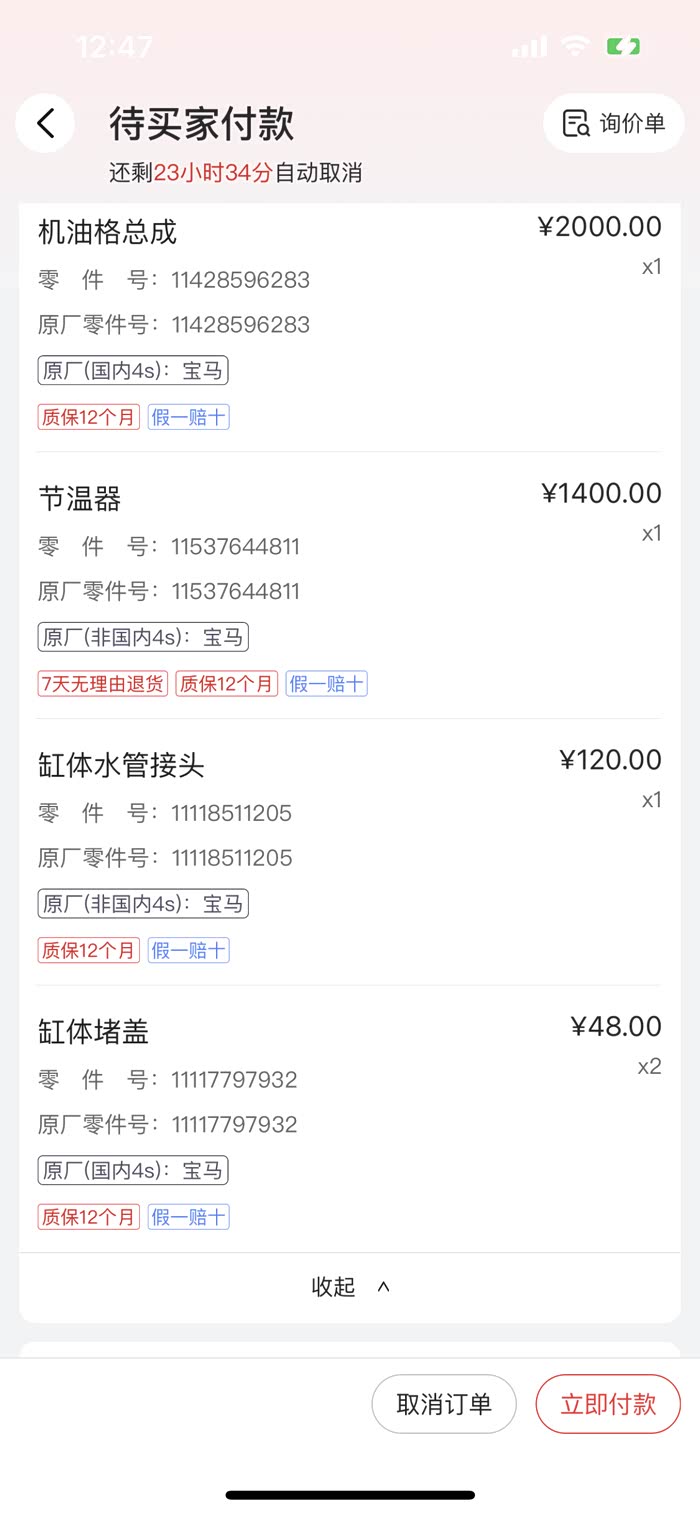
Task: Tap the 立即付款 pay now button
Action: point(608,1404)
